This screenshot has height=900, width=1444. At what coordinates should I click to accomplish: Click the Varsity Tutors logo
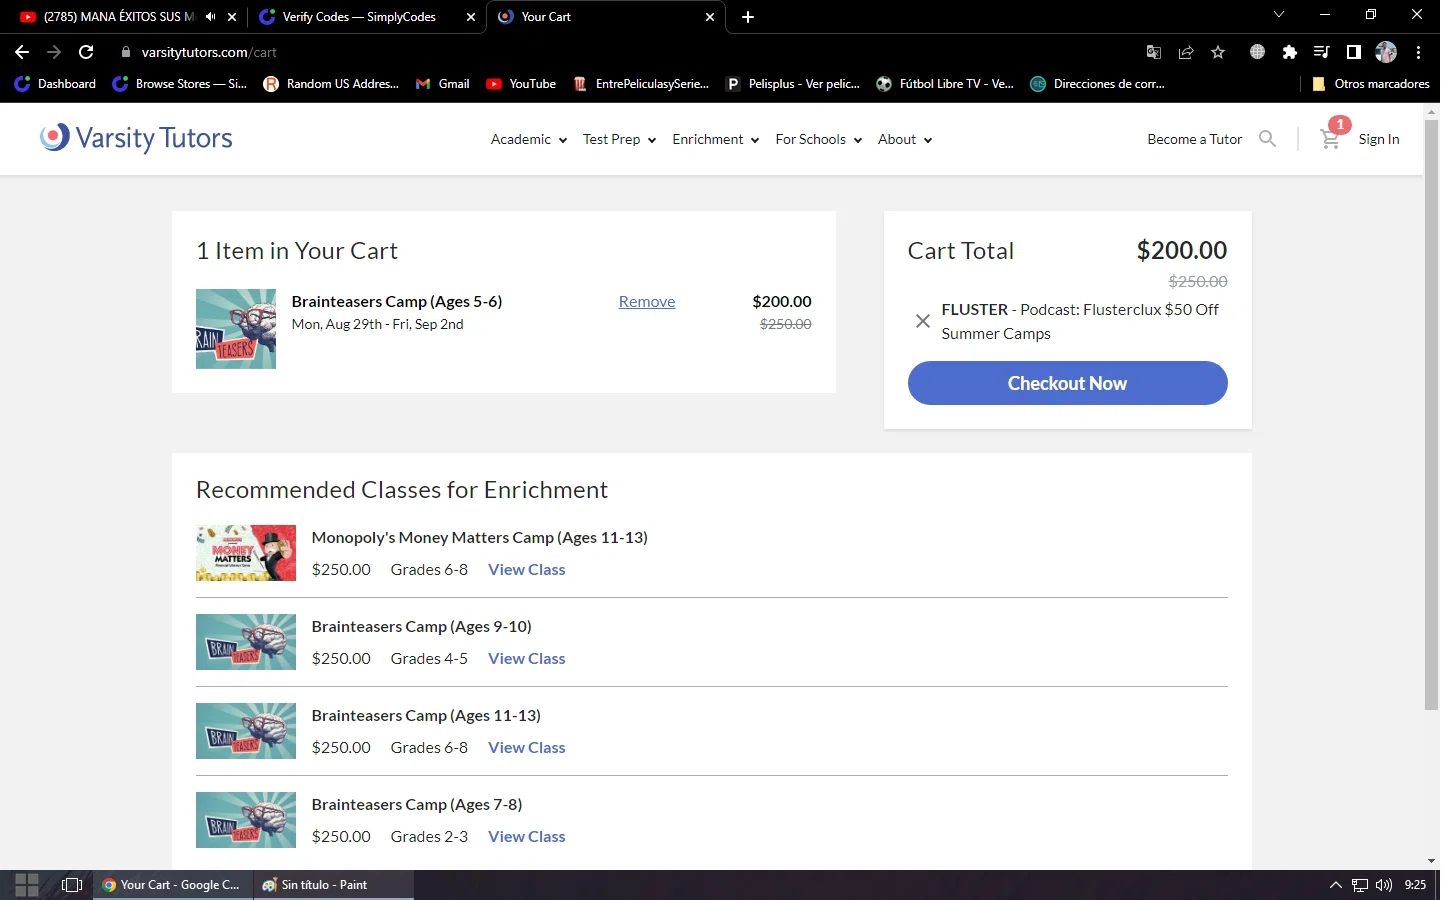[136, 138]
